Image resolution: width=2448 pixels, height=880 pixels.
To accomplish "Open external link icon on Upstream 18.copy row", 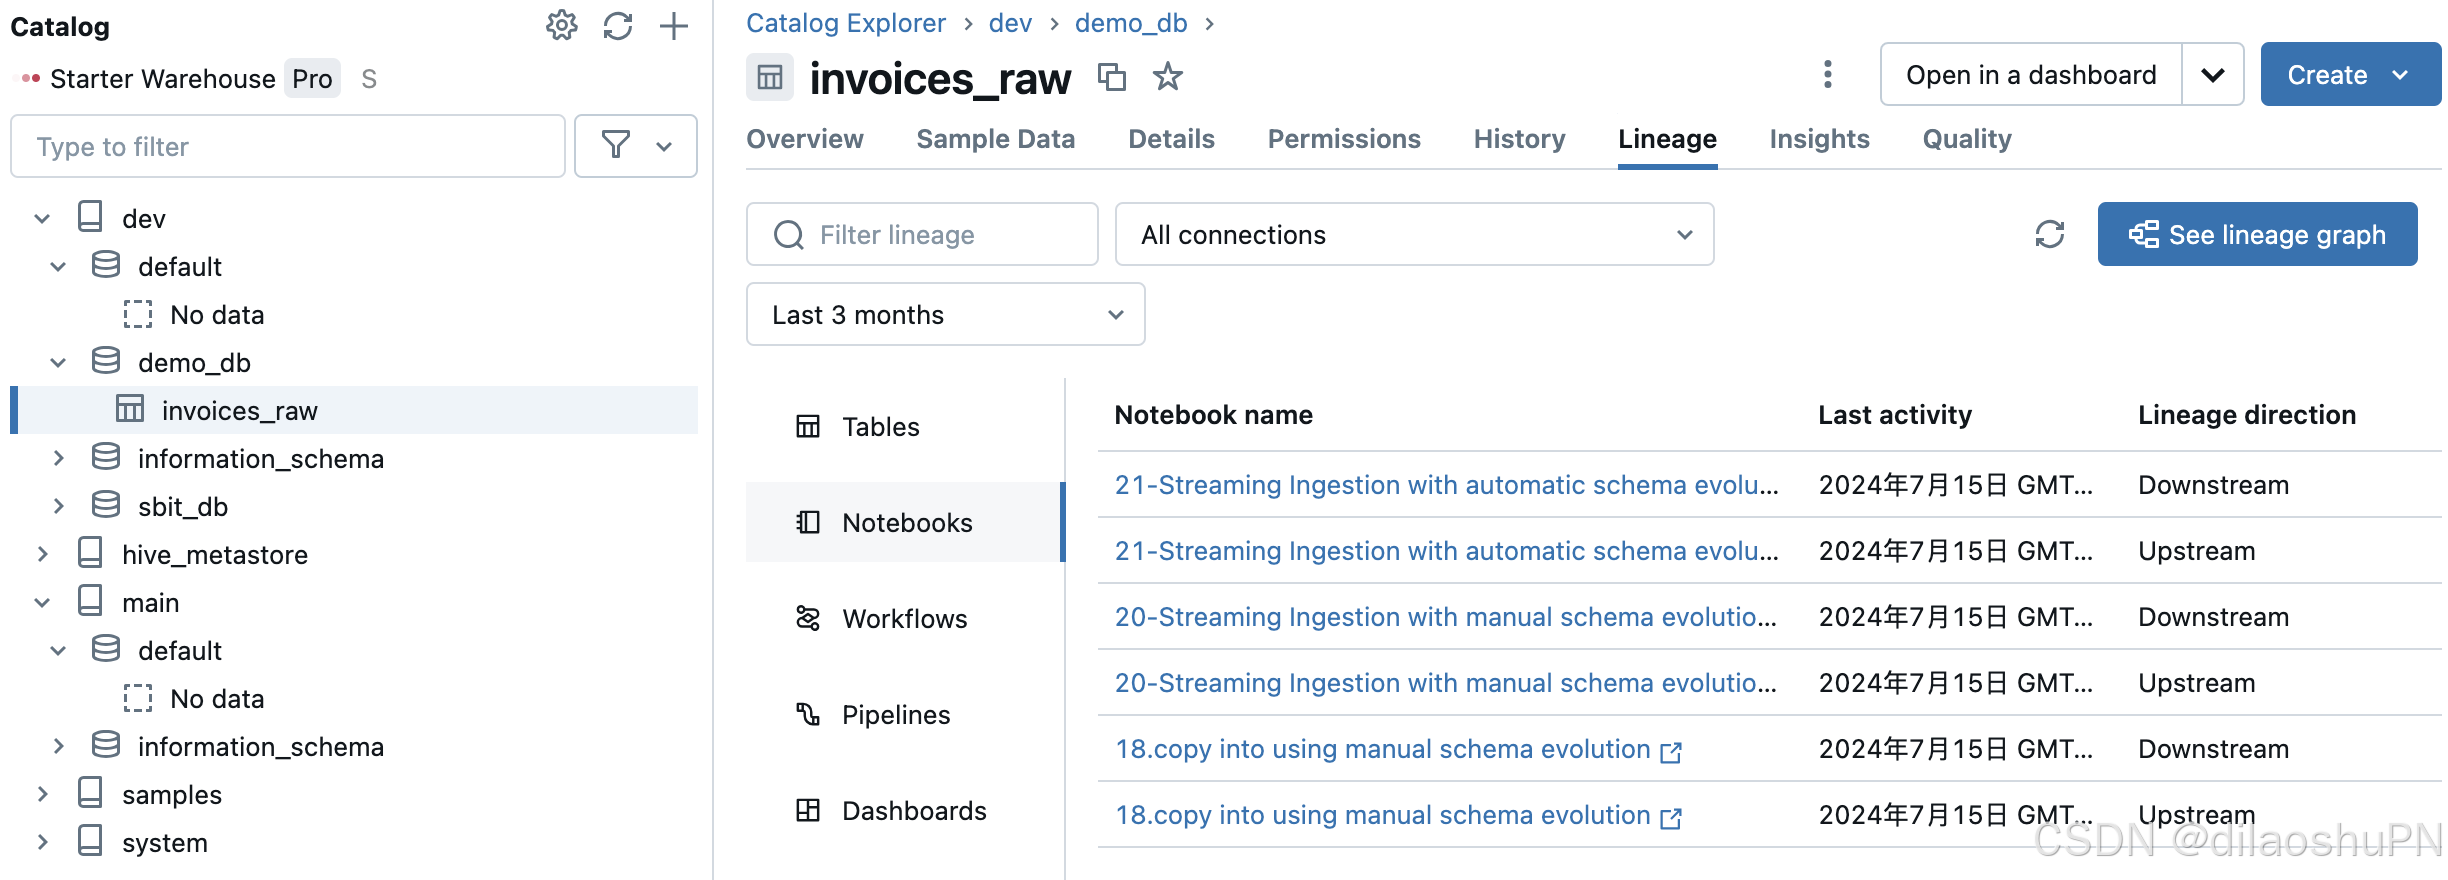I will pos(1671,818).
